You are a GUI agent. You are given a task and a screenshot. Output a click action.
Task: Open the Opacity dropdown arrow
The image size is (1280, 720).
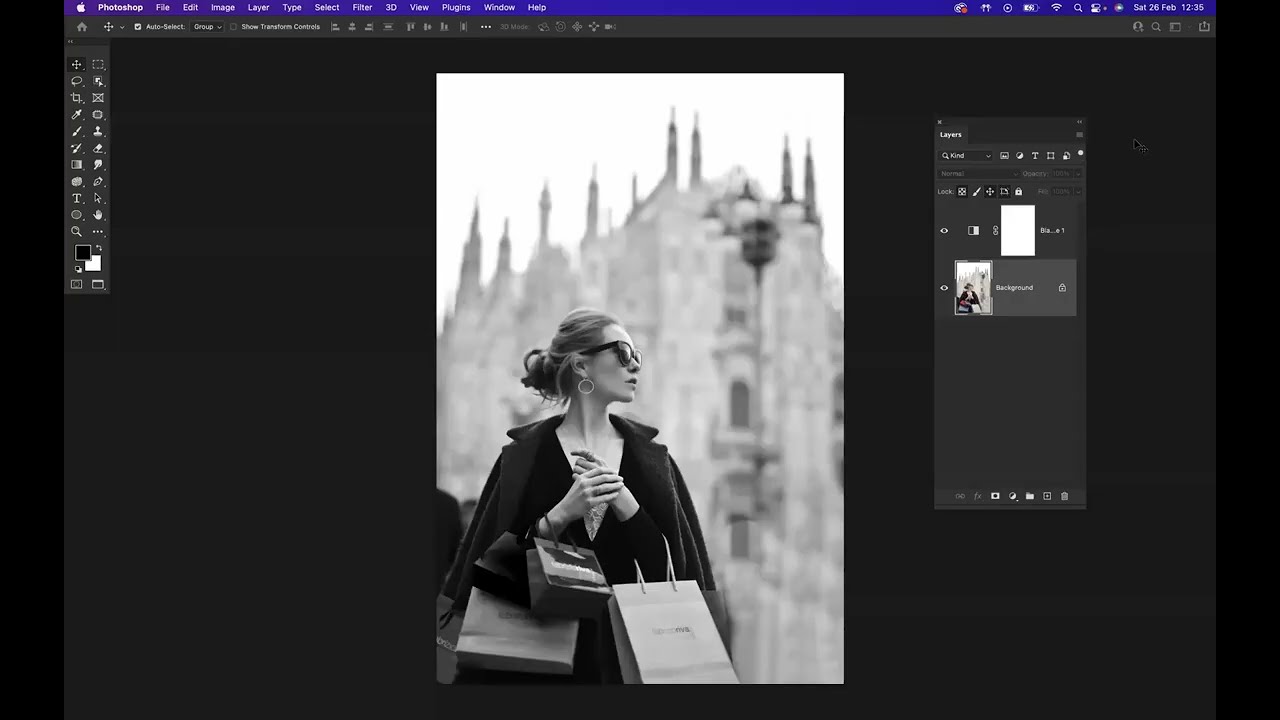[x=1078, y=174]
